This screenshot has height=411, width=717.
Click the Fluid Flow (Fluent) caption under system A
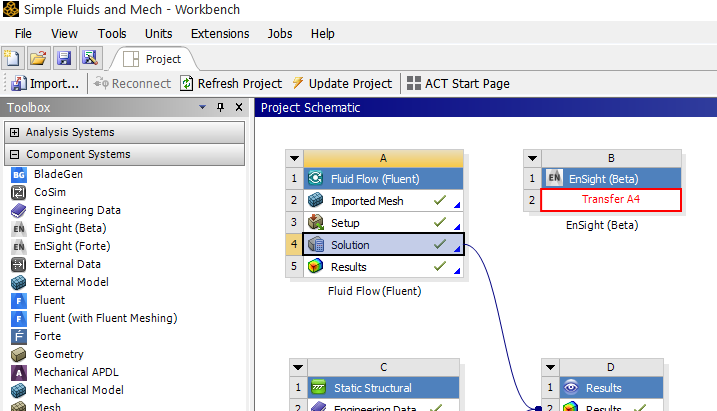click(375, 291)
